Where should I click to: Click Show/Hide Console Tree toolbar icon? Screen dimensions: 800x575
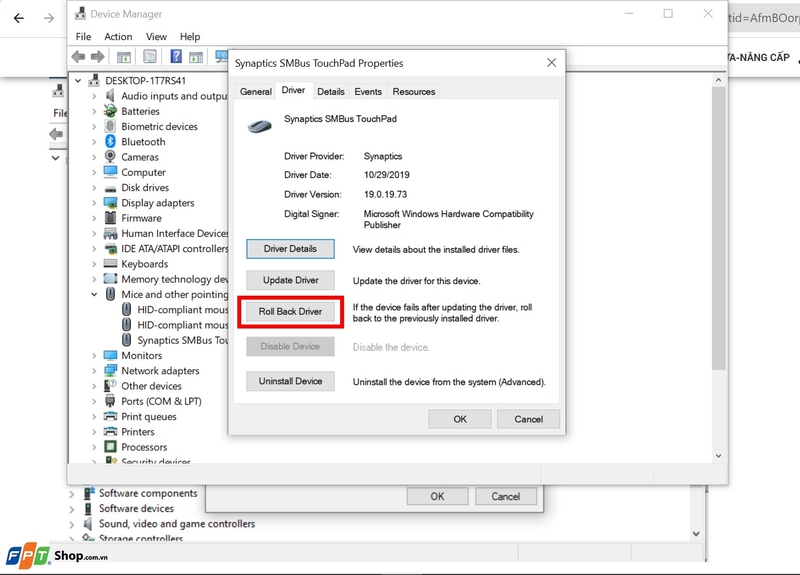click(x=124, y=57)
